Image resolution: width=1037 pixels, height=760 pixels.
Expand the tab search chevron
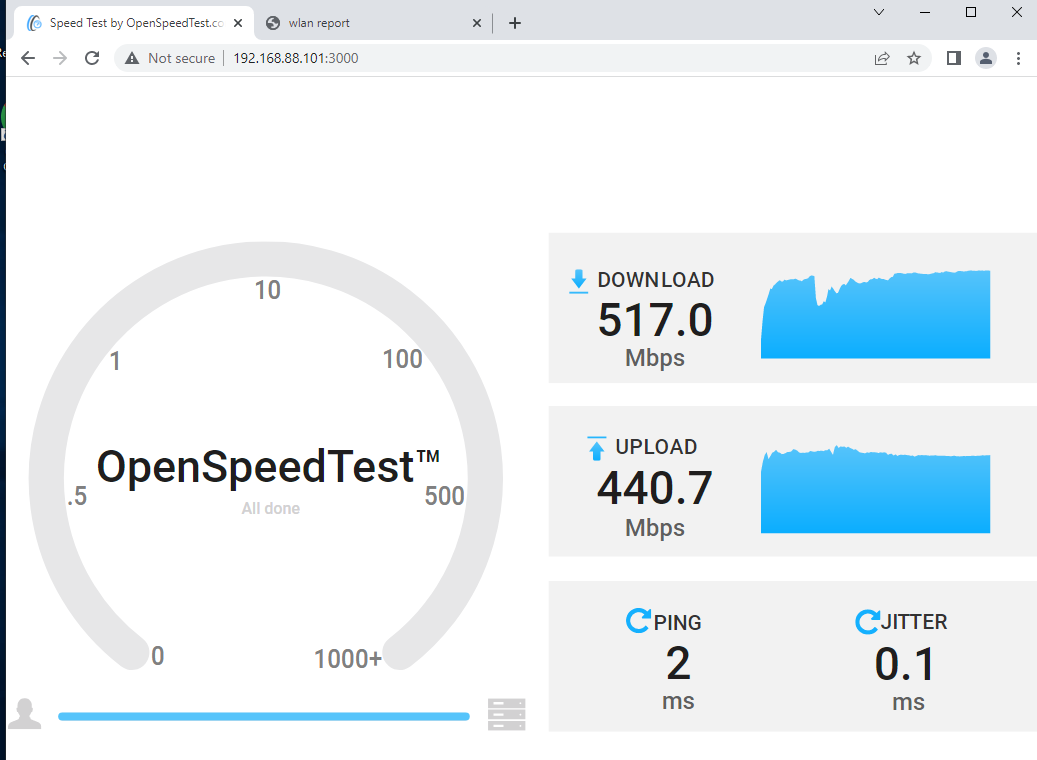[x=879, y=12]
